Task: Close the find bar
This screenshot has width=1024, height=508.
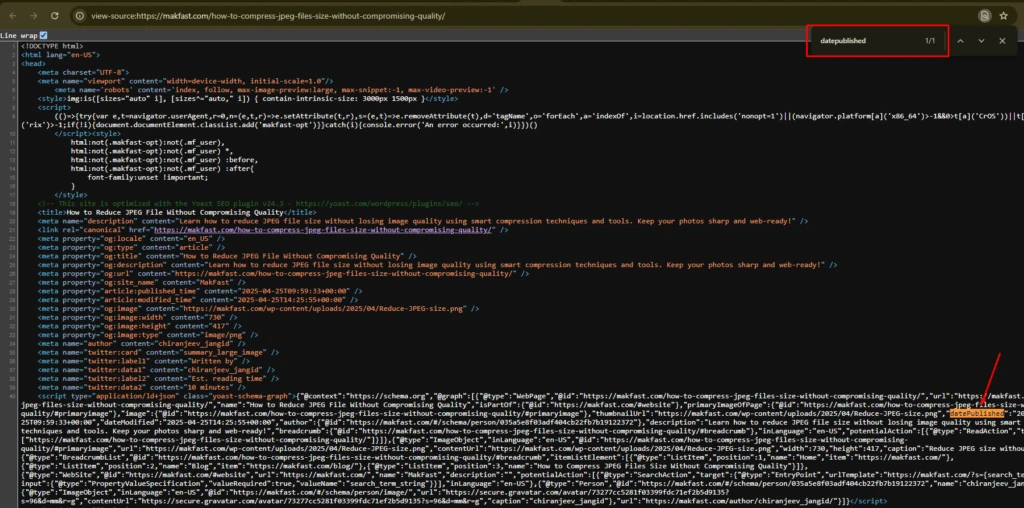Action: click(x=1002, y=40)
